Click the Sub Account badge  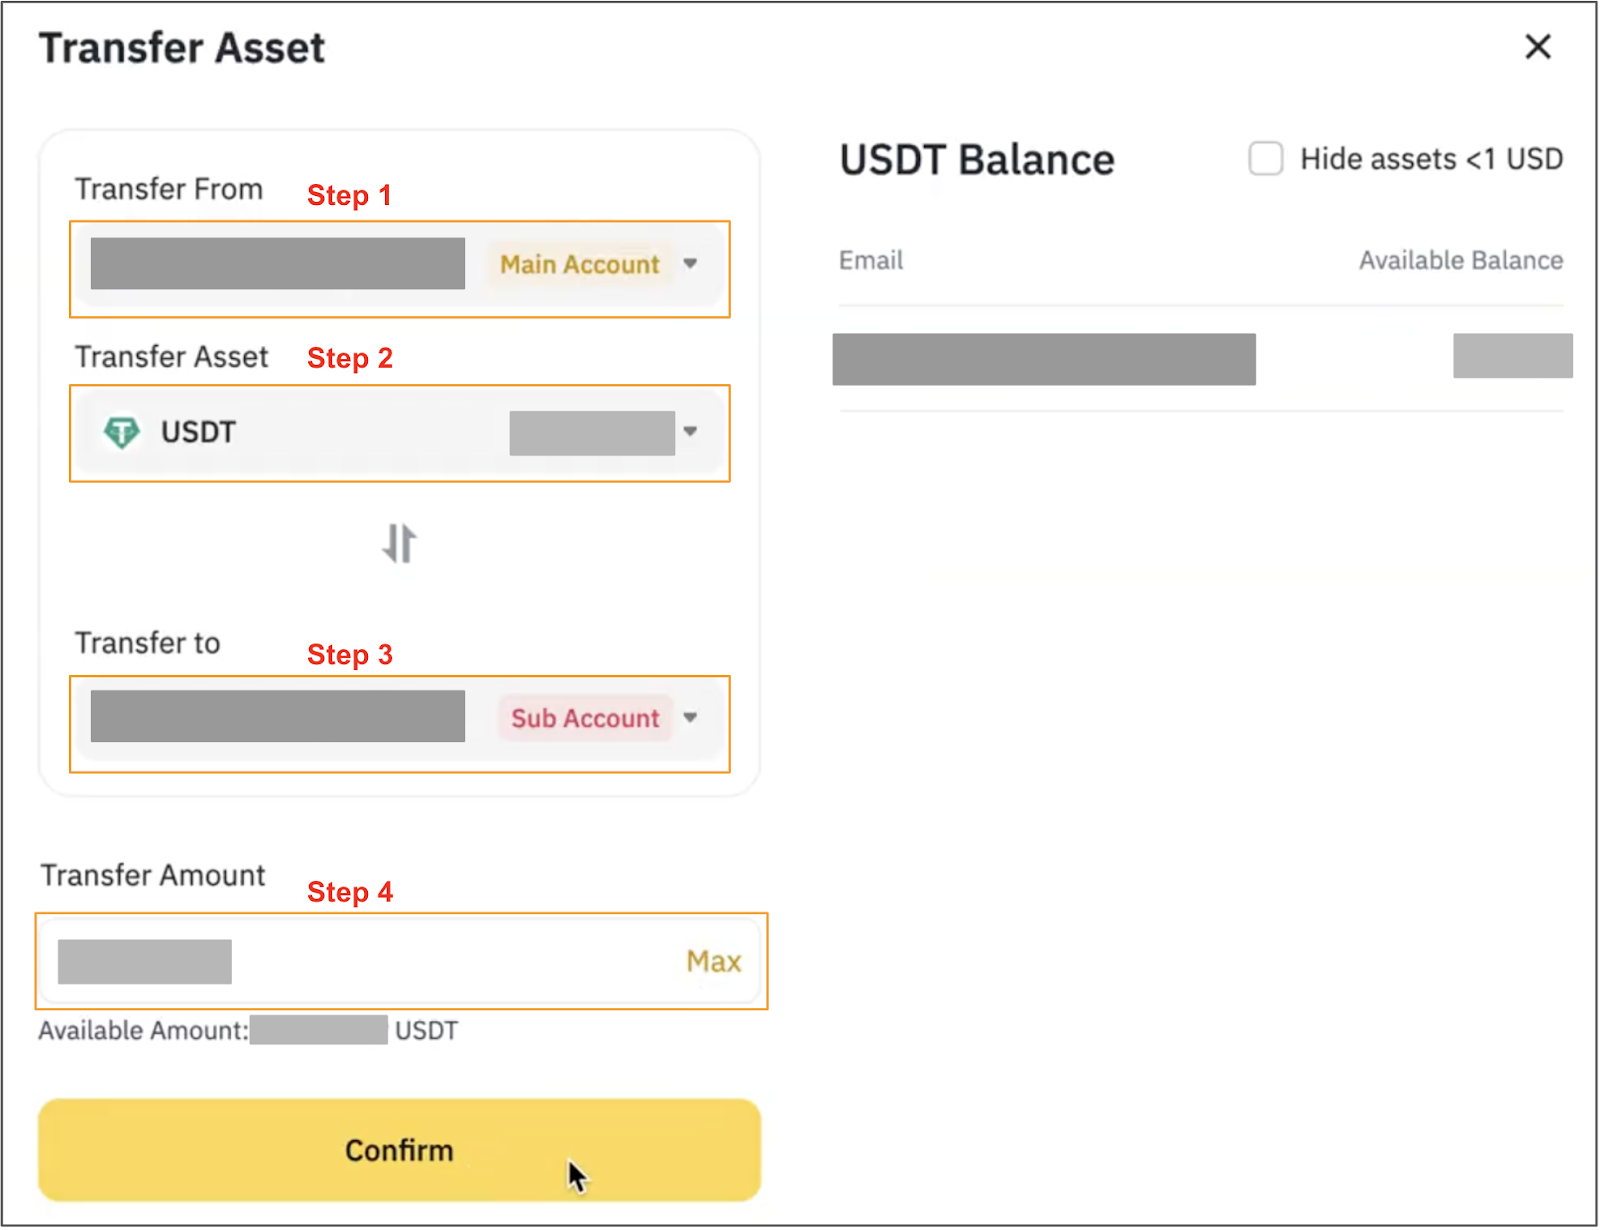pos(585,718)
